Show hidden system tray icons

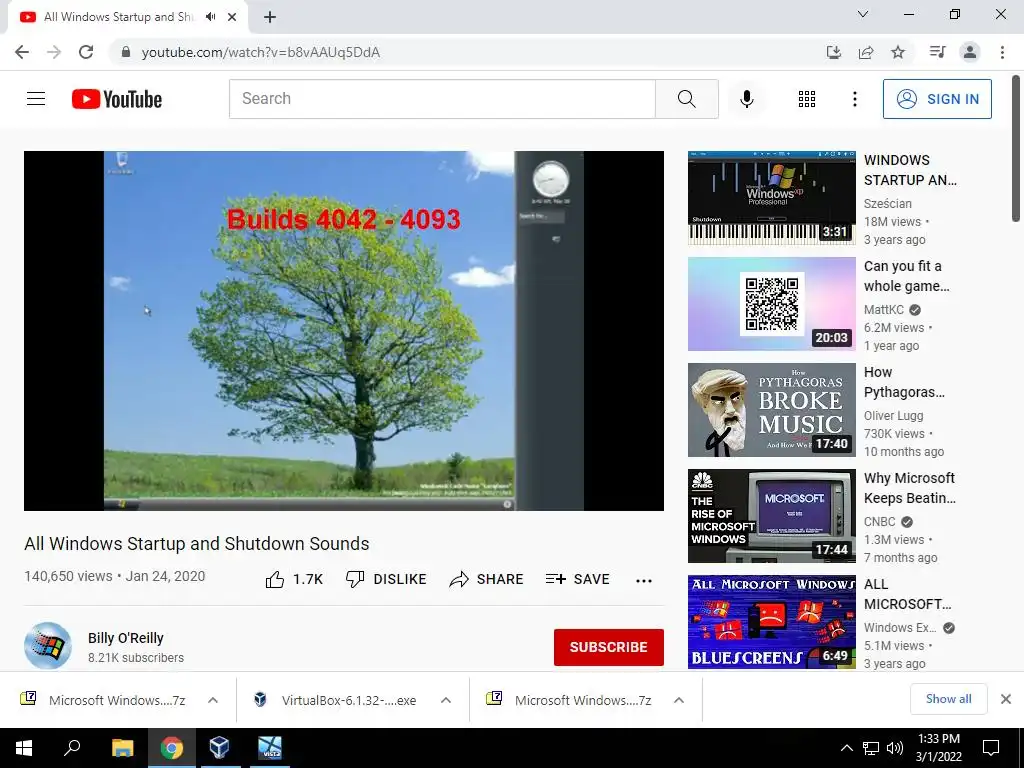(846, 748)
